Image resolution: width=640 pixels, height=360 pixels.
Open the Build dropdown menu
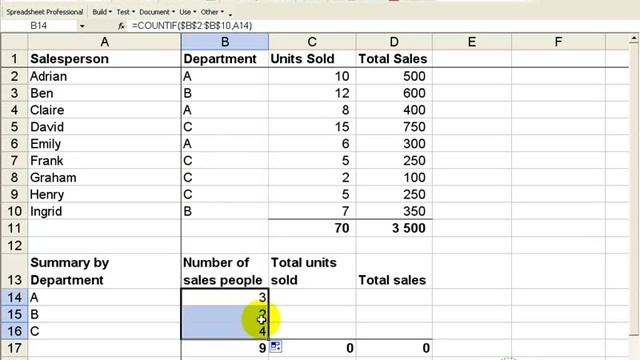102,12
